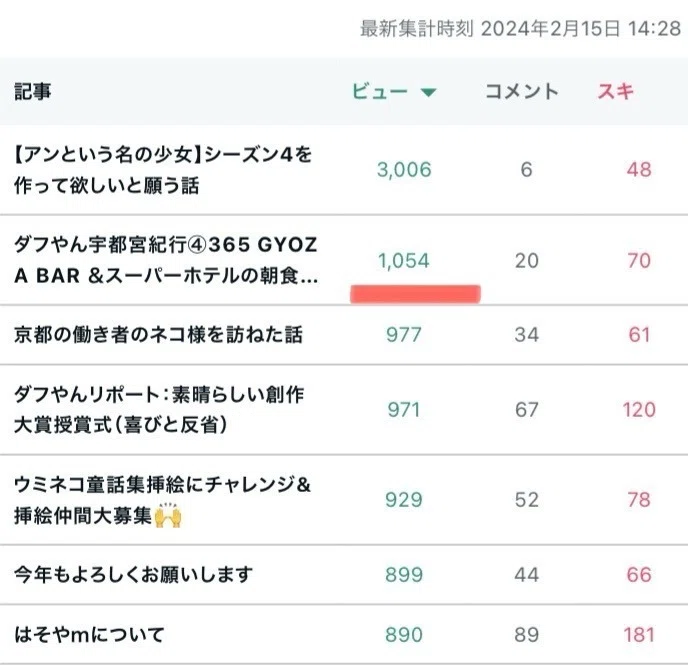
Task: Click the ビュー sort arrow icon
Action: pyautogui.click(x=428, y=92)
